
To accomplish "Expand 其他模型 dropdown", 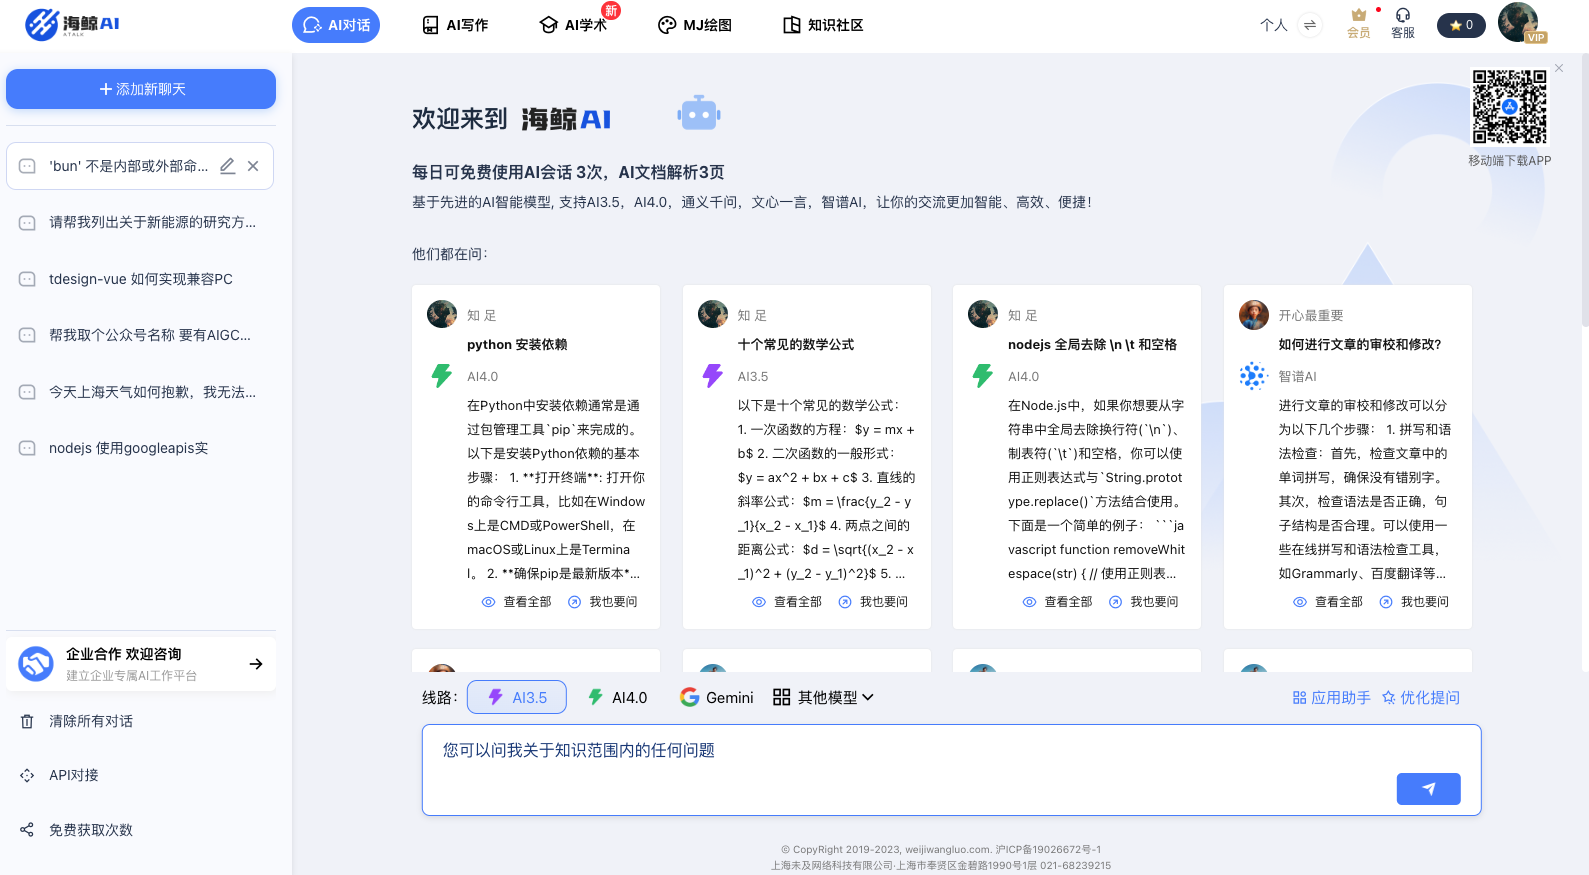I will pos(823,697).
